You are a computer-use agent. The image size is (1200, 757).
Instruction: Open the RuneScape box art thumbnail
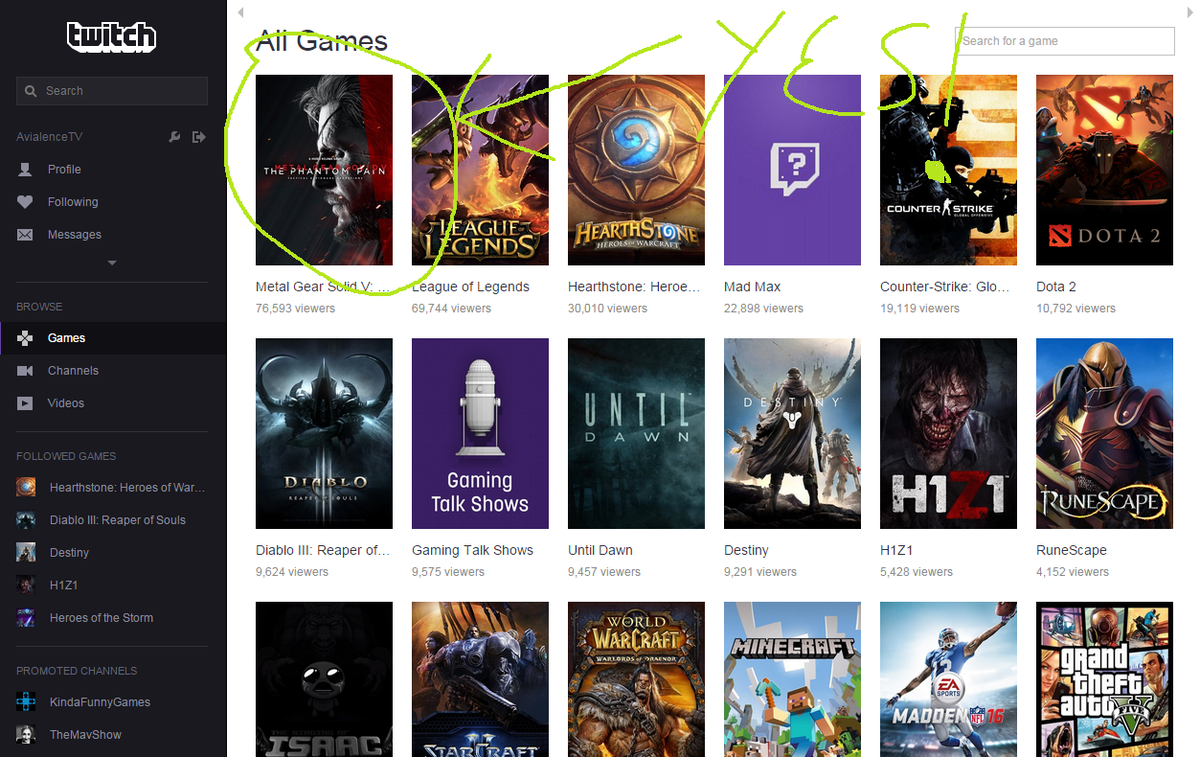[1104, 434]
